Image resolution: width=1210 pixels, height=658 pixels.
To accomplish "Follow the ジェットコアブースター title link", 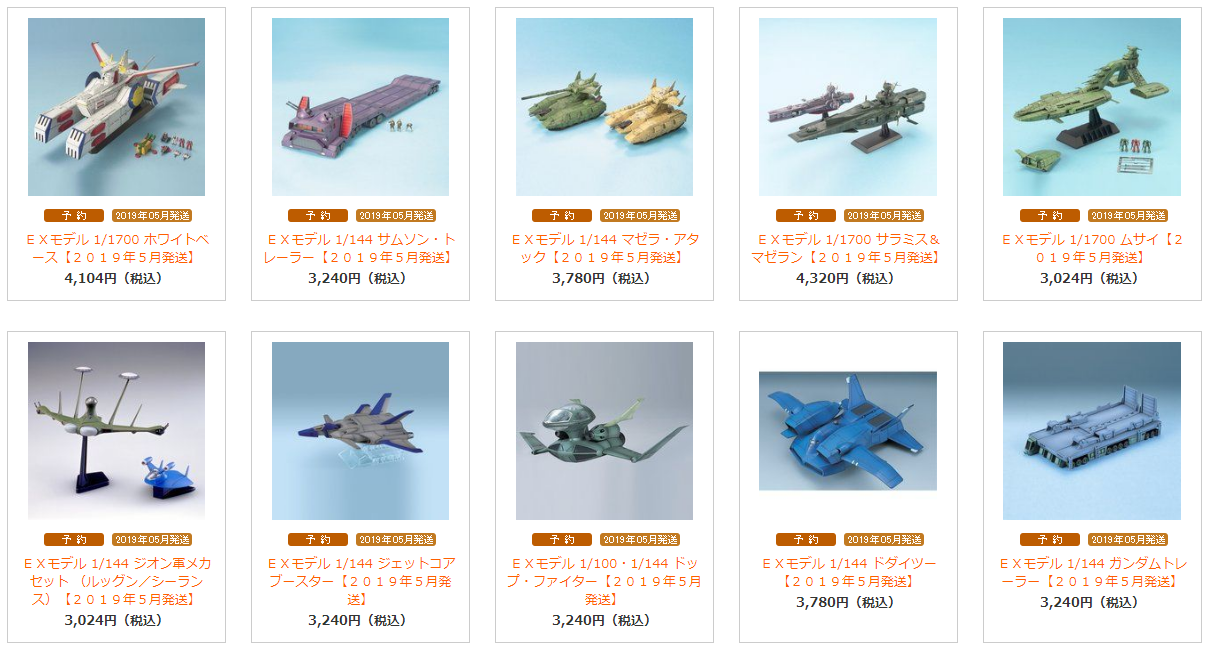I will coord(360,581).
